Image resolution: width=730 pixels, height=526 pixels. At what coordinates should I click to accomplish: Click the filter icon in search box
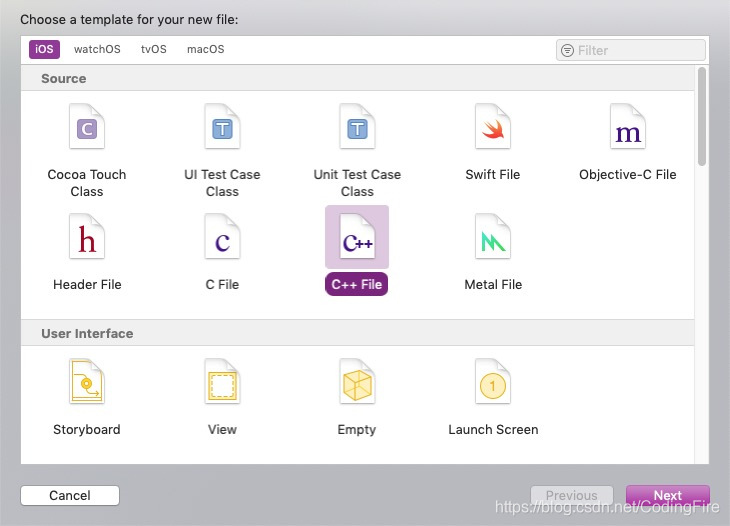click(x=567, y=50)
